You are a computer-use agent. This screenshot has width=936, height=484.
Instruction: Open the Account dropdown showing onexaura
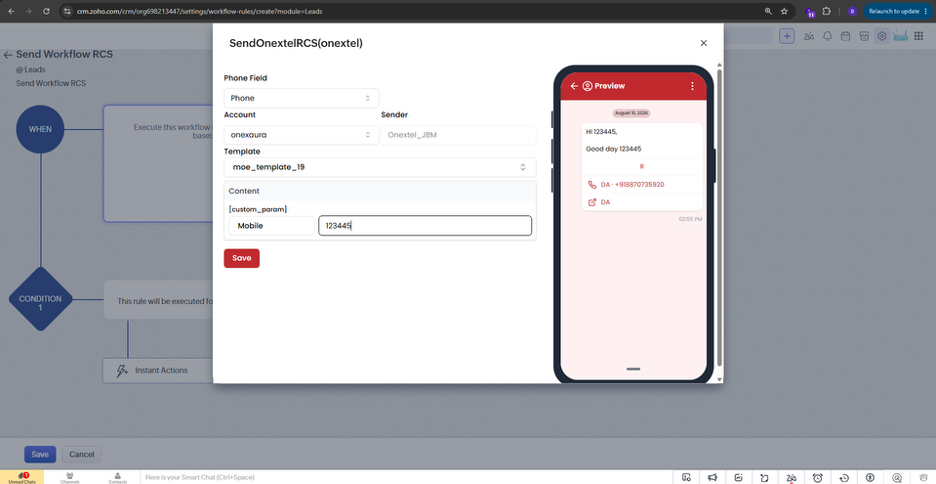pos(301,135)
